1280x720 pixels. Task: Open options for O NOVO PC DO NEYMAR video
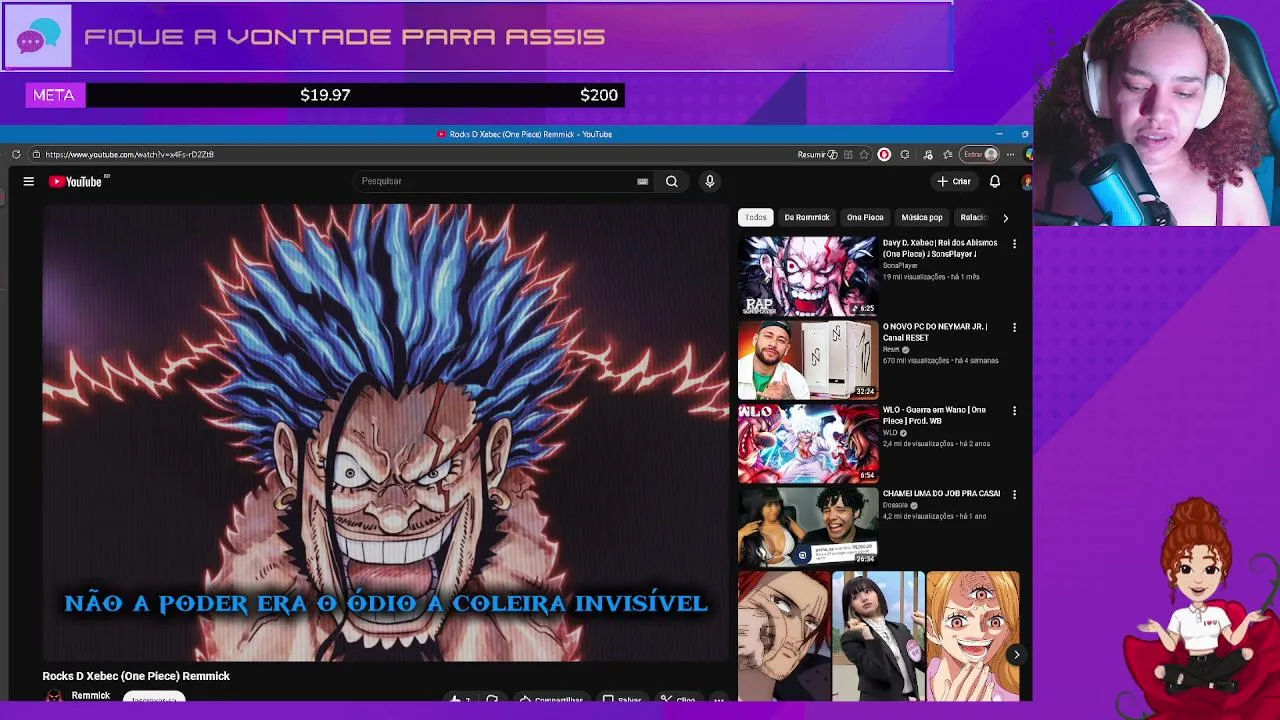coord(1014,327)
